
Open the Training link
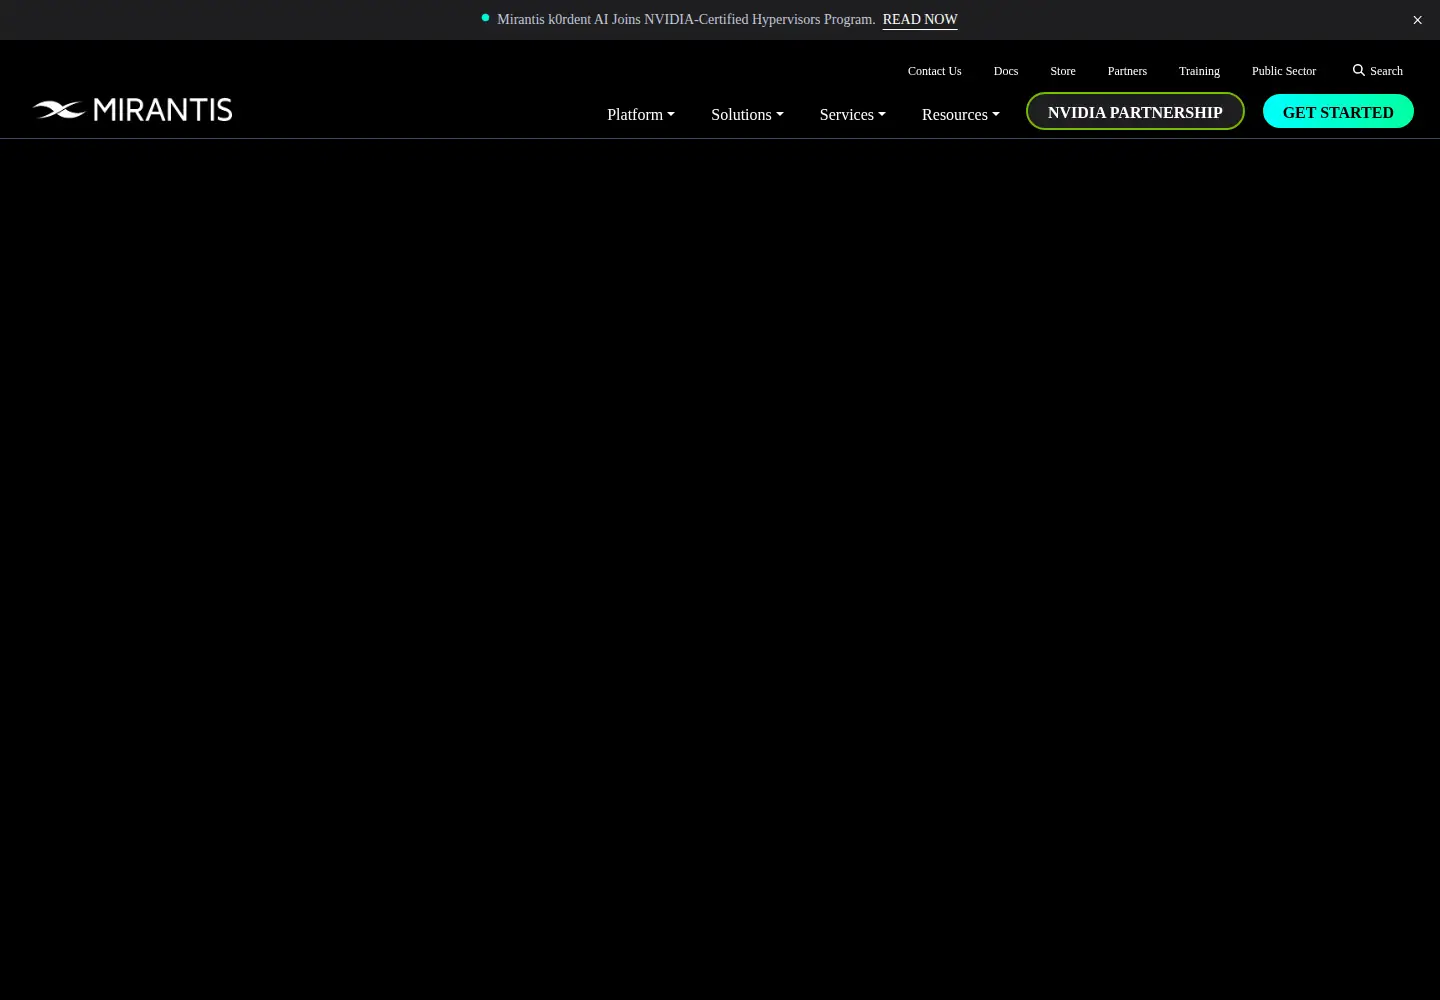pos(1199,71)
